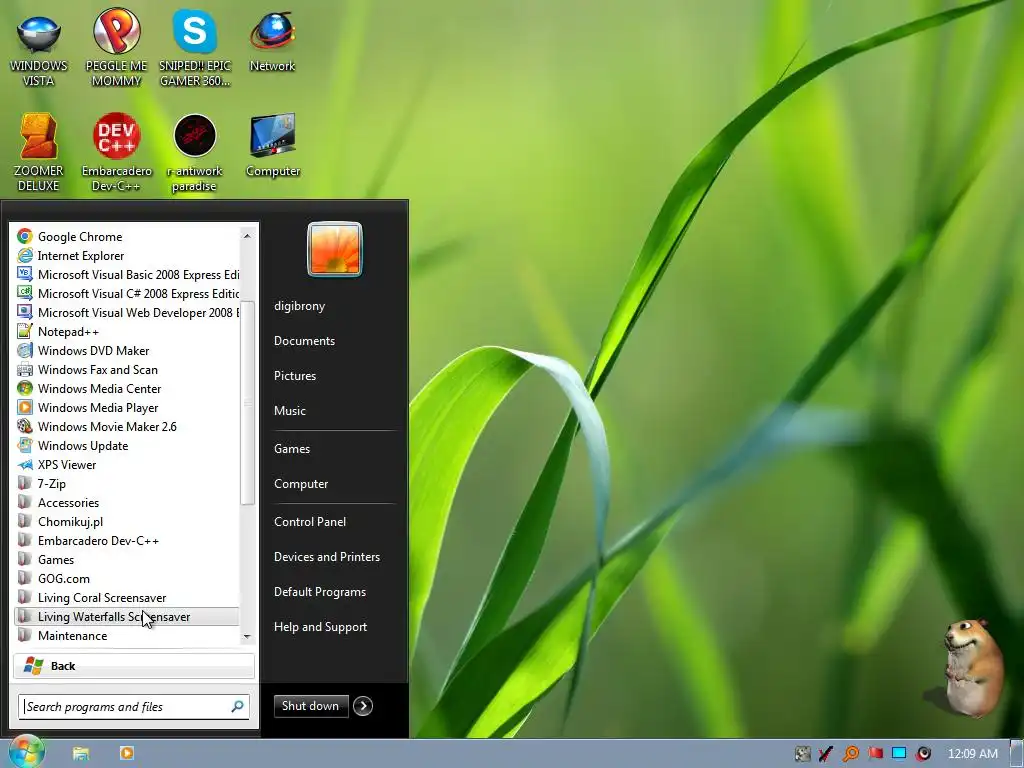Image resolution: width=1024 pixels, height=768 pixels.
Task: Open Computer in the Start menu right pane
Action: point(301,484)
